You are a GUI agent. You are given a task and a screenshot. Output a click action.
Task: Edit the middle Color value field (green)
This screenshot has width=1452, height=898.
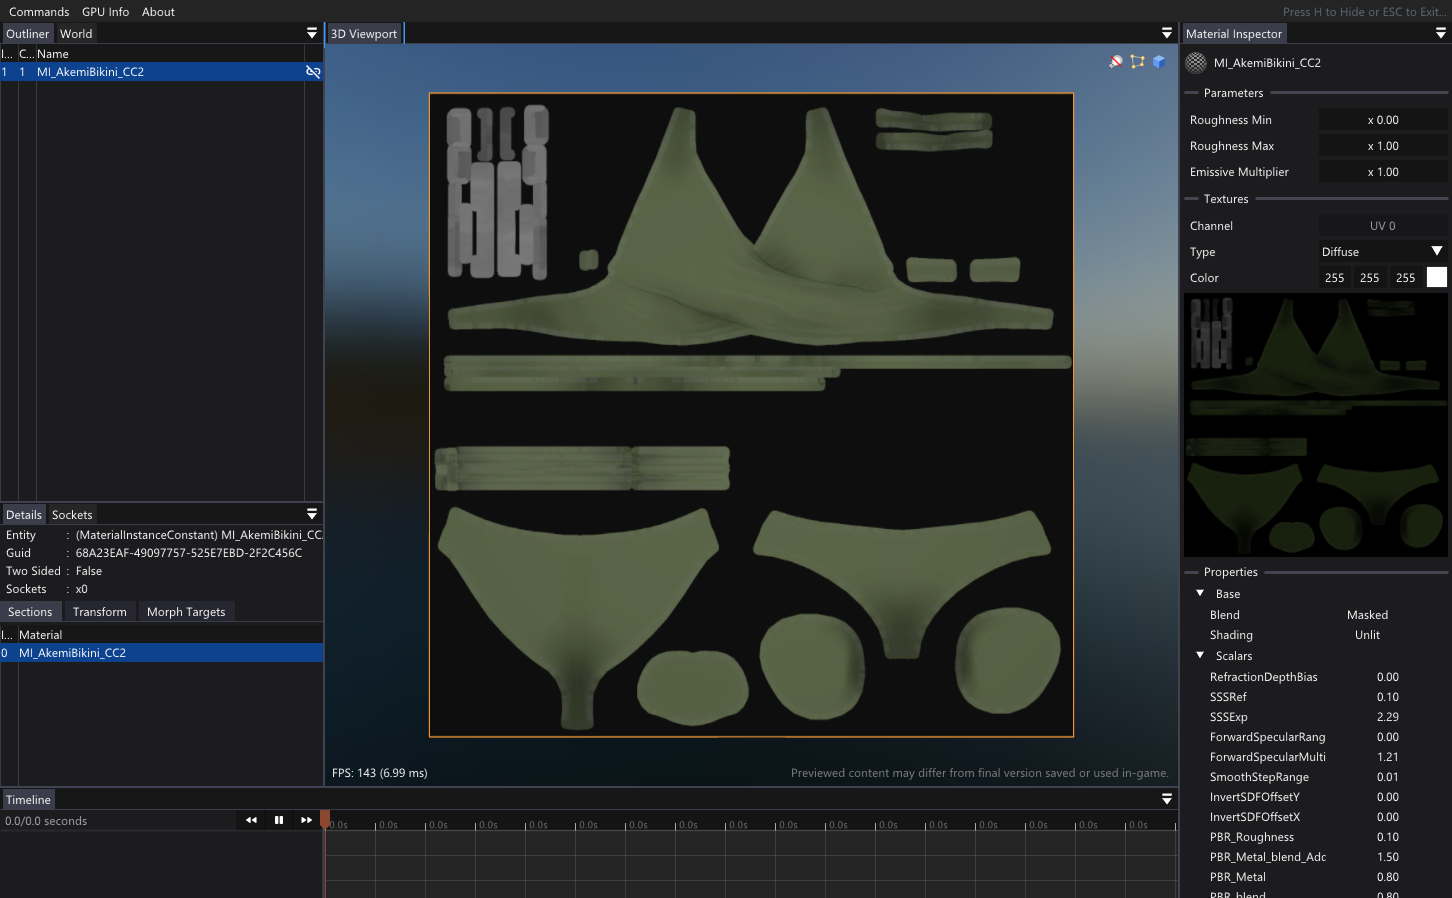click(1370, 278)
